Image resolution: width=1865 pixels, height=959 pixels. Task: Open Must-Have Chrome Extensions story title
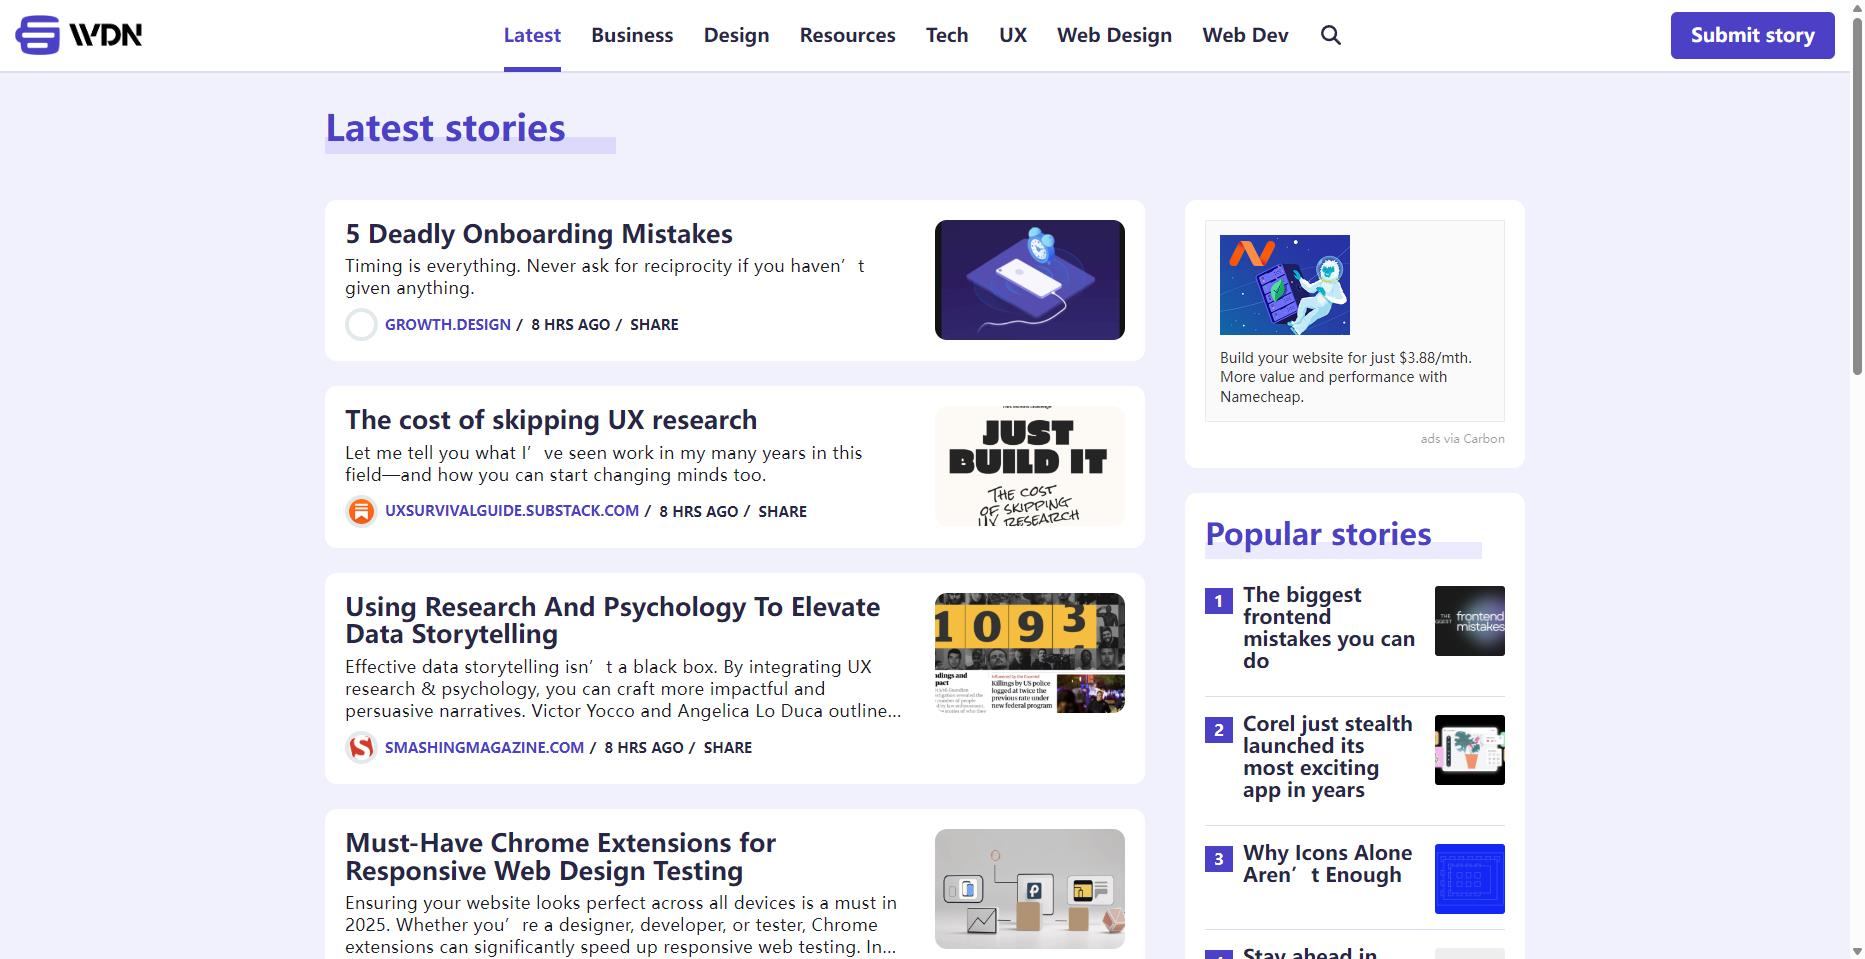[x=560, y=856]
